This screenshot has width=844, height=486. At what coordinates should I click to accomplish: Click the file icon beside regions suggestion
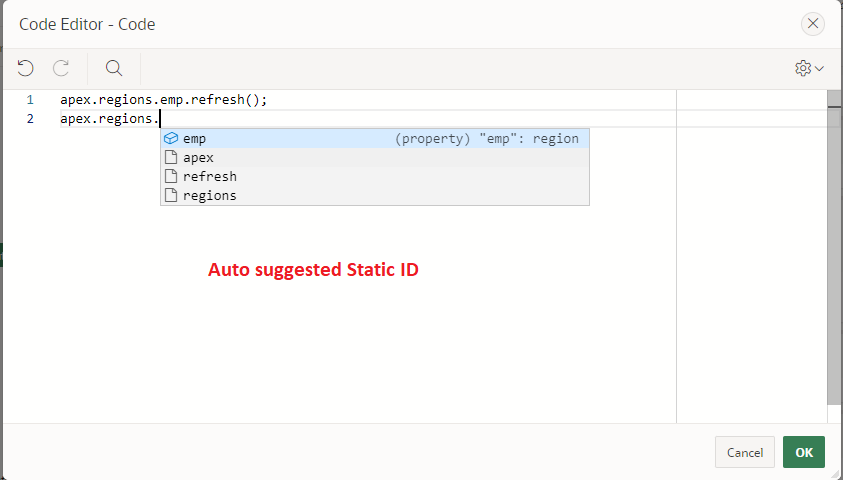(x=170, y=196)
